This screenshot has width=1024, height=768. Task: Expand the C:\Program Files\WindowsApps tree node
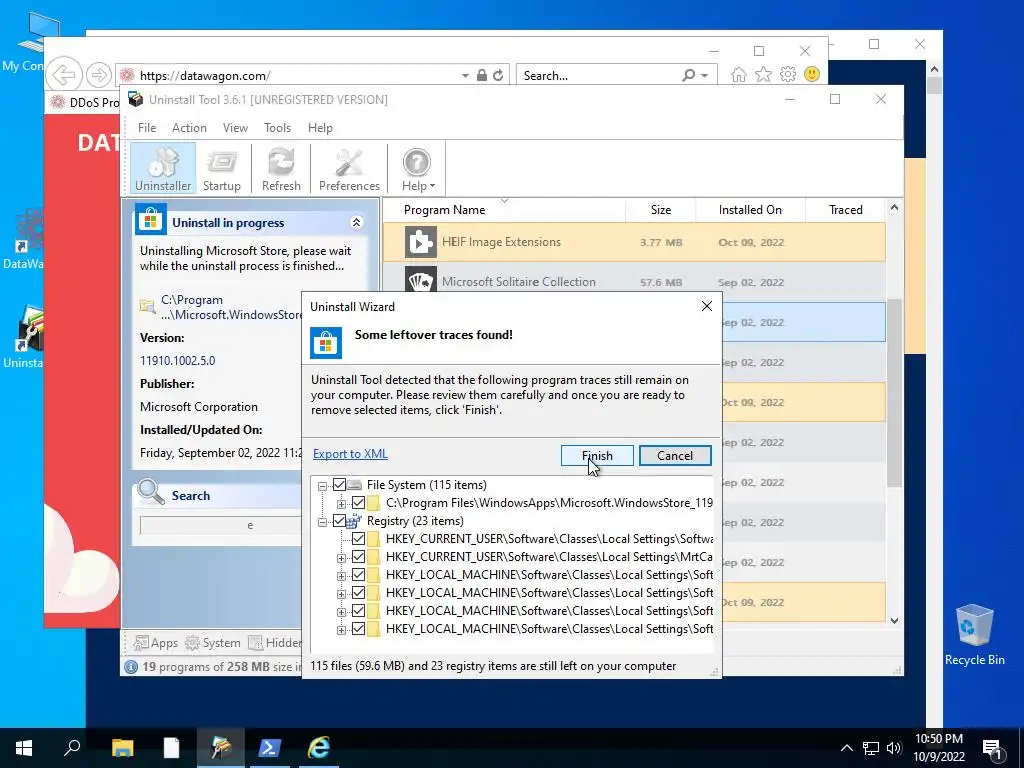[x=341, y=504]
